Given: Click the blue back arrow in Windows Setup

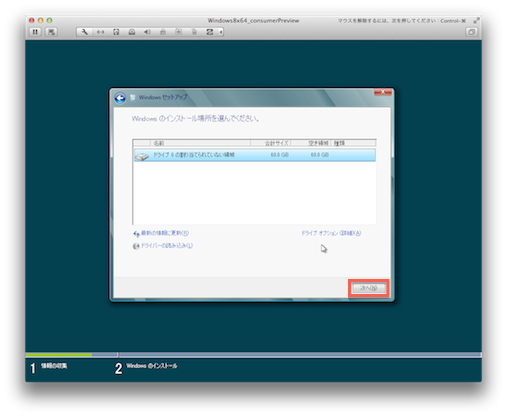Looking at the screenshot, I should tap(120, 98).
